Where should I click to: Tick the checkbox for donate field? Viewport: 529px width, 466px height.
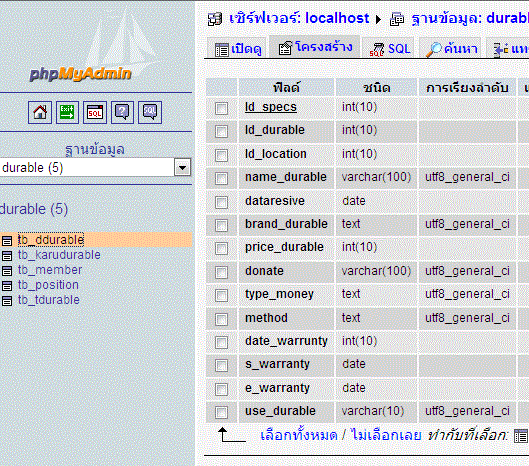(221, 272)
